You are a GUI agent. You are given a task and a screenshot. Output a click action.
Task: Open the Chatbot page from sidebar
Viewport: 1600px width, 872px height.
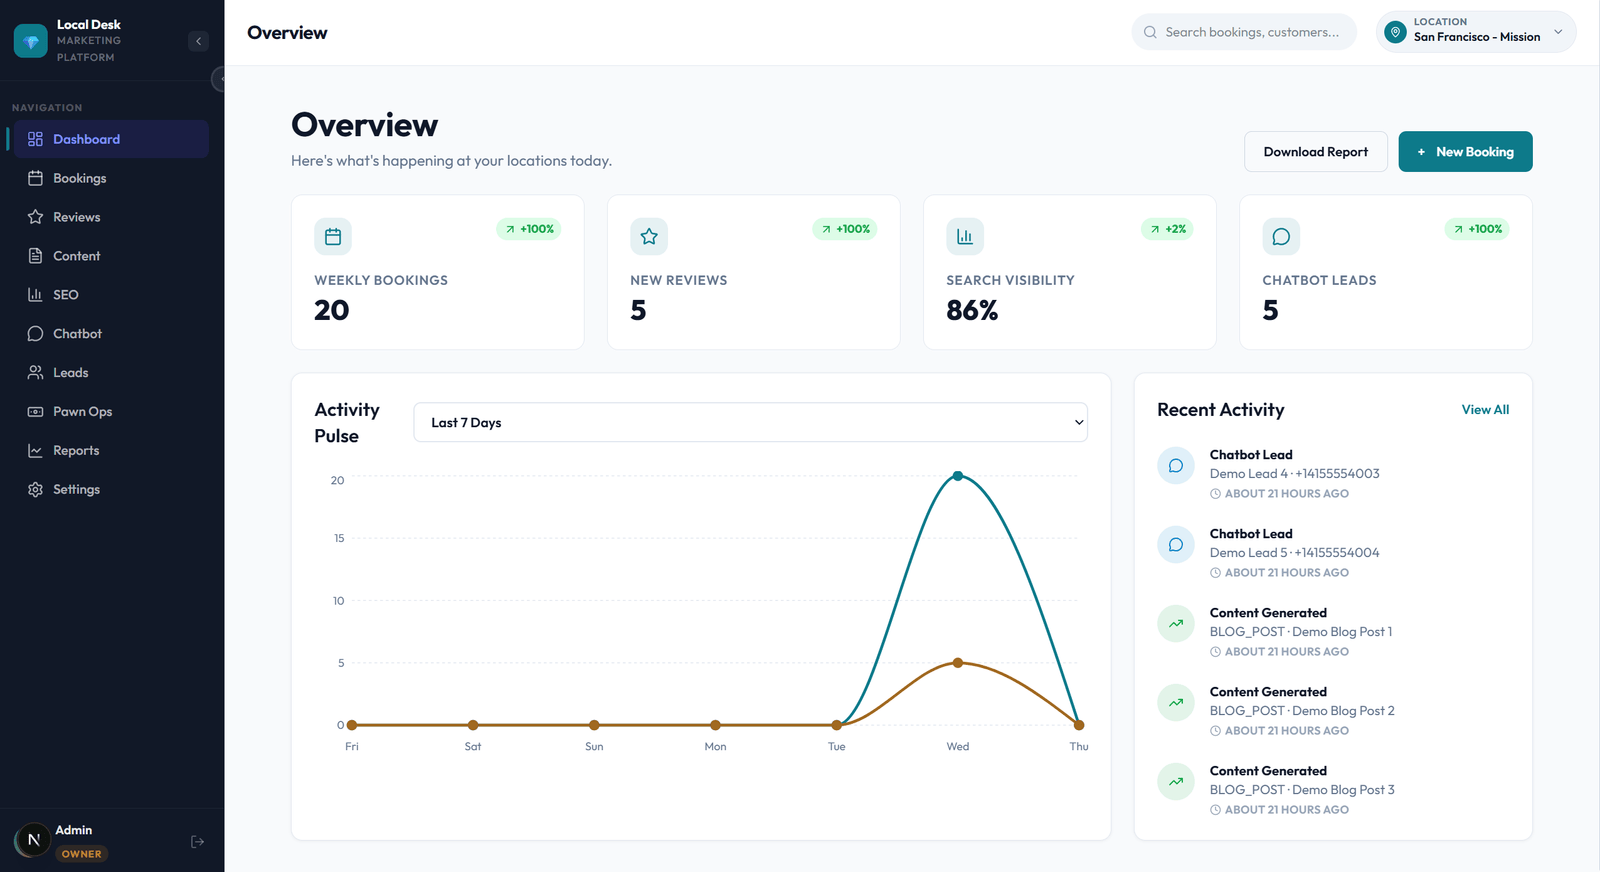(77, 334)
